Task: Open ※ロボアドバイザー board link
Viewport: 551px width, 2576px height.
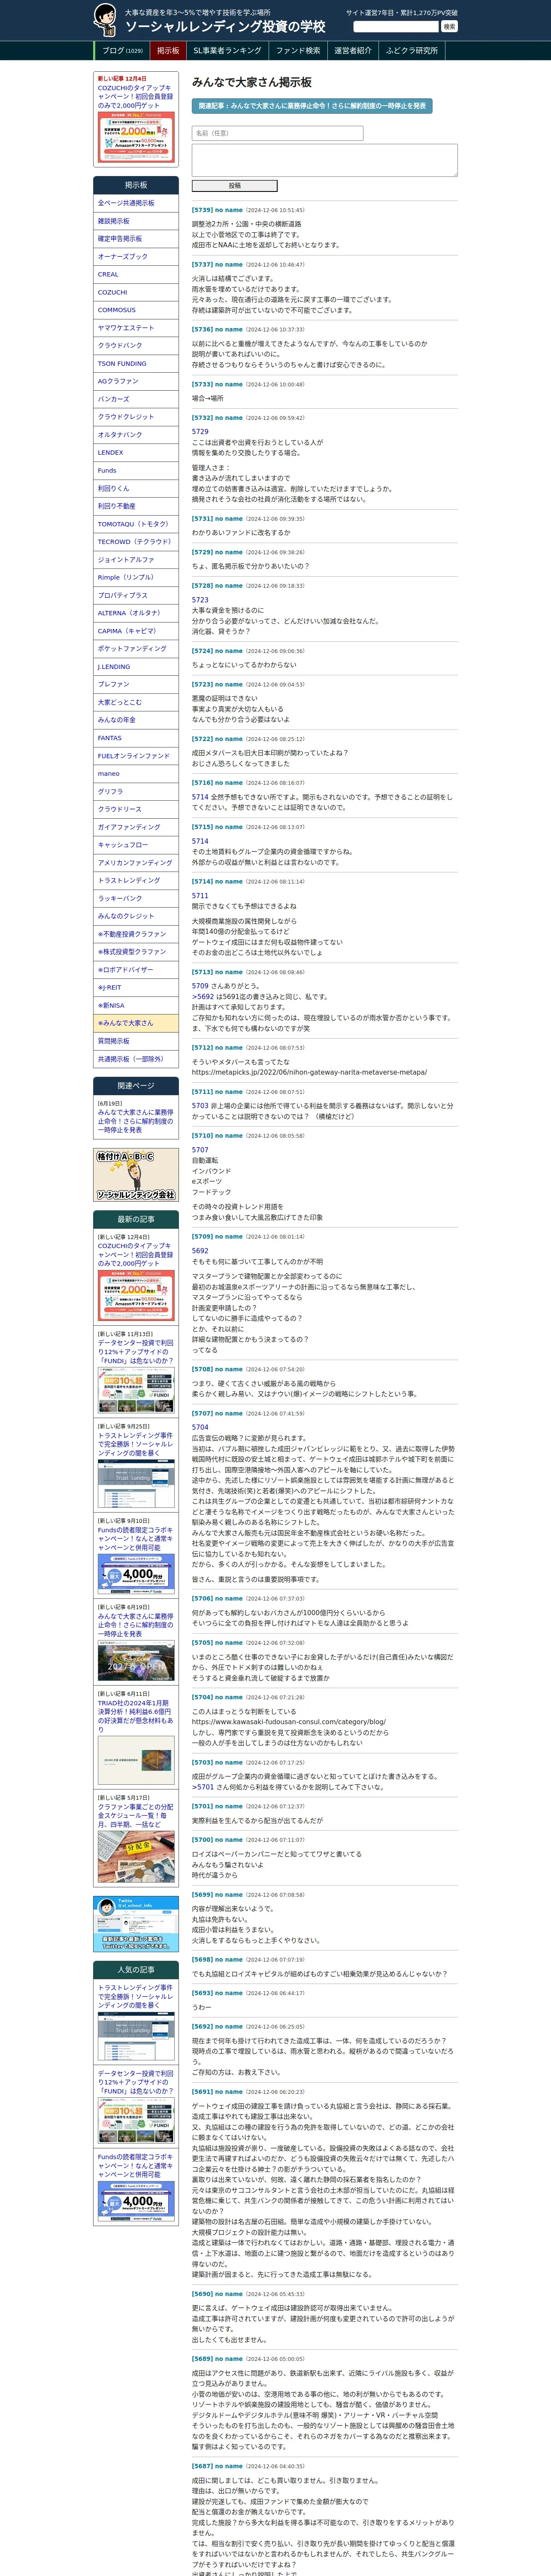Action: [x=136, y=969]
